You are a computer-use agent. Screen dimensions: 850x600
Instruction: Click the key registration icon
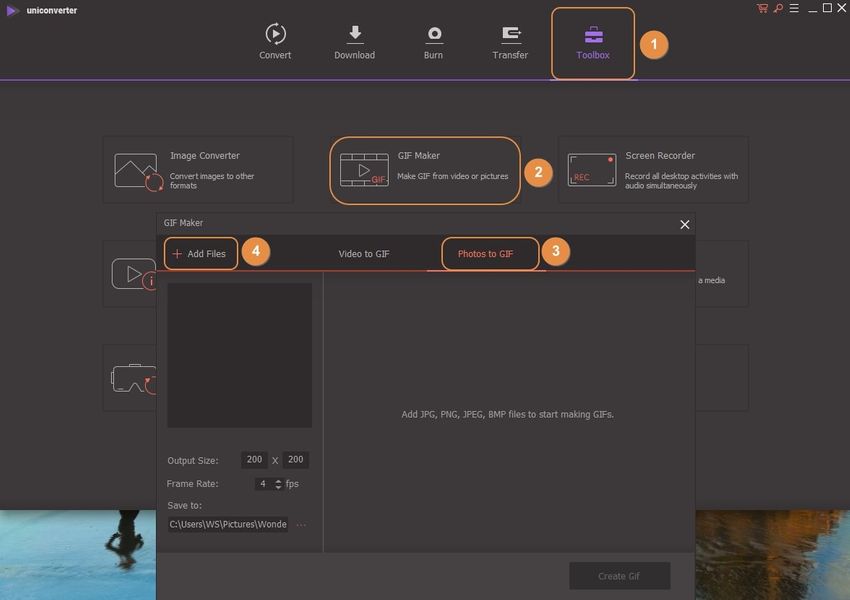777,8
